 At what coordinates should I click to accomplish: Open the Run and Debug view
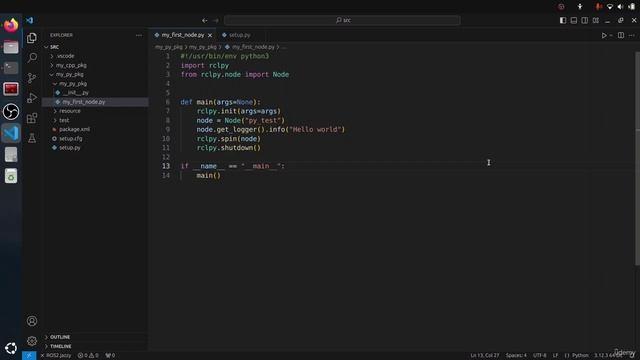(x=32, y=98)
